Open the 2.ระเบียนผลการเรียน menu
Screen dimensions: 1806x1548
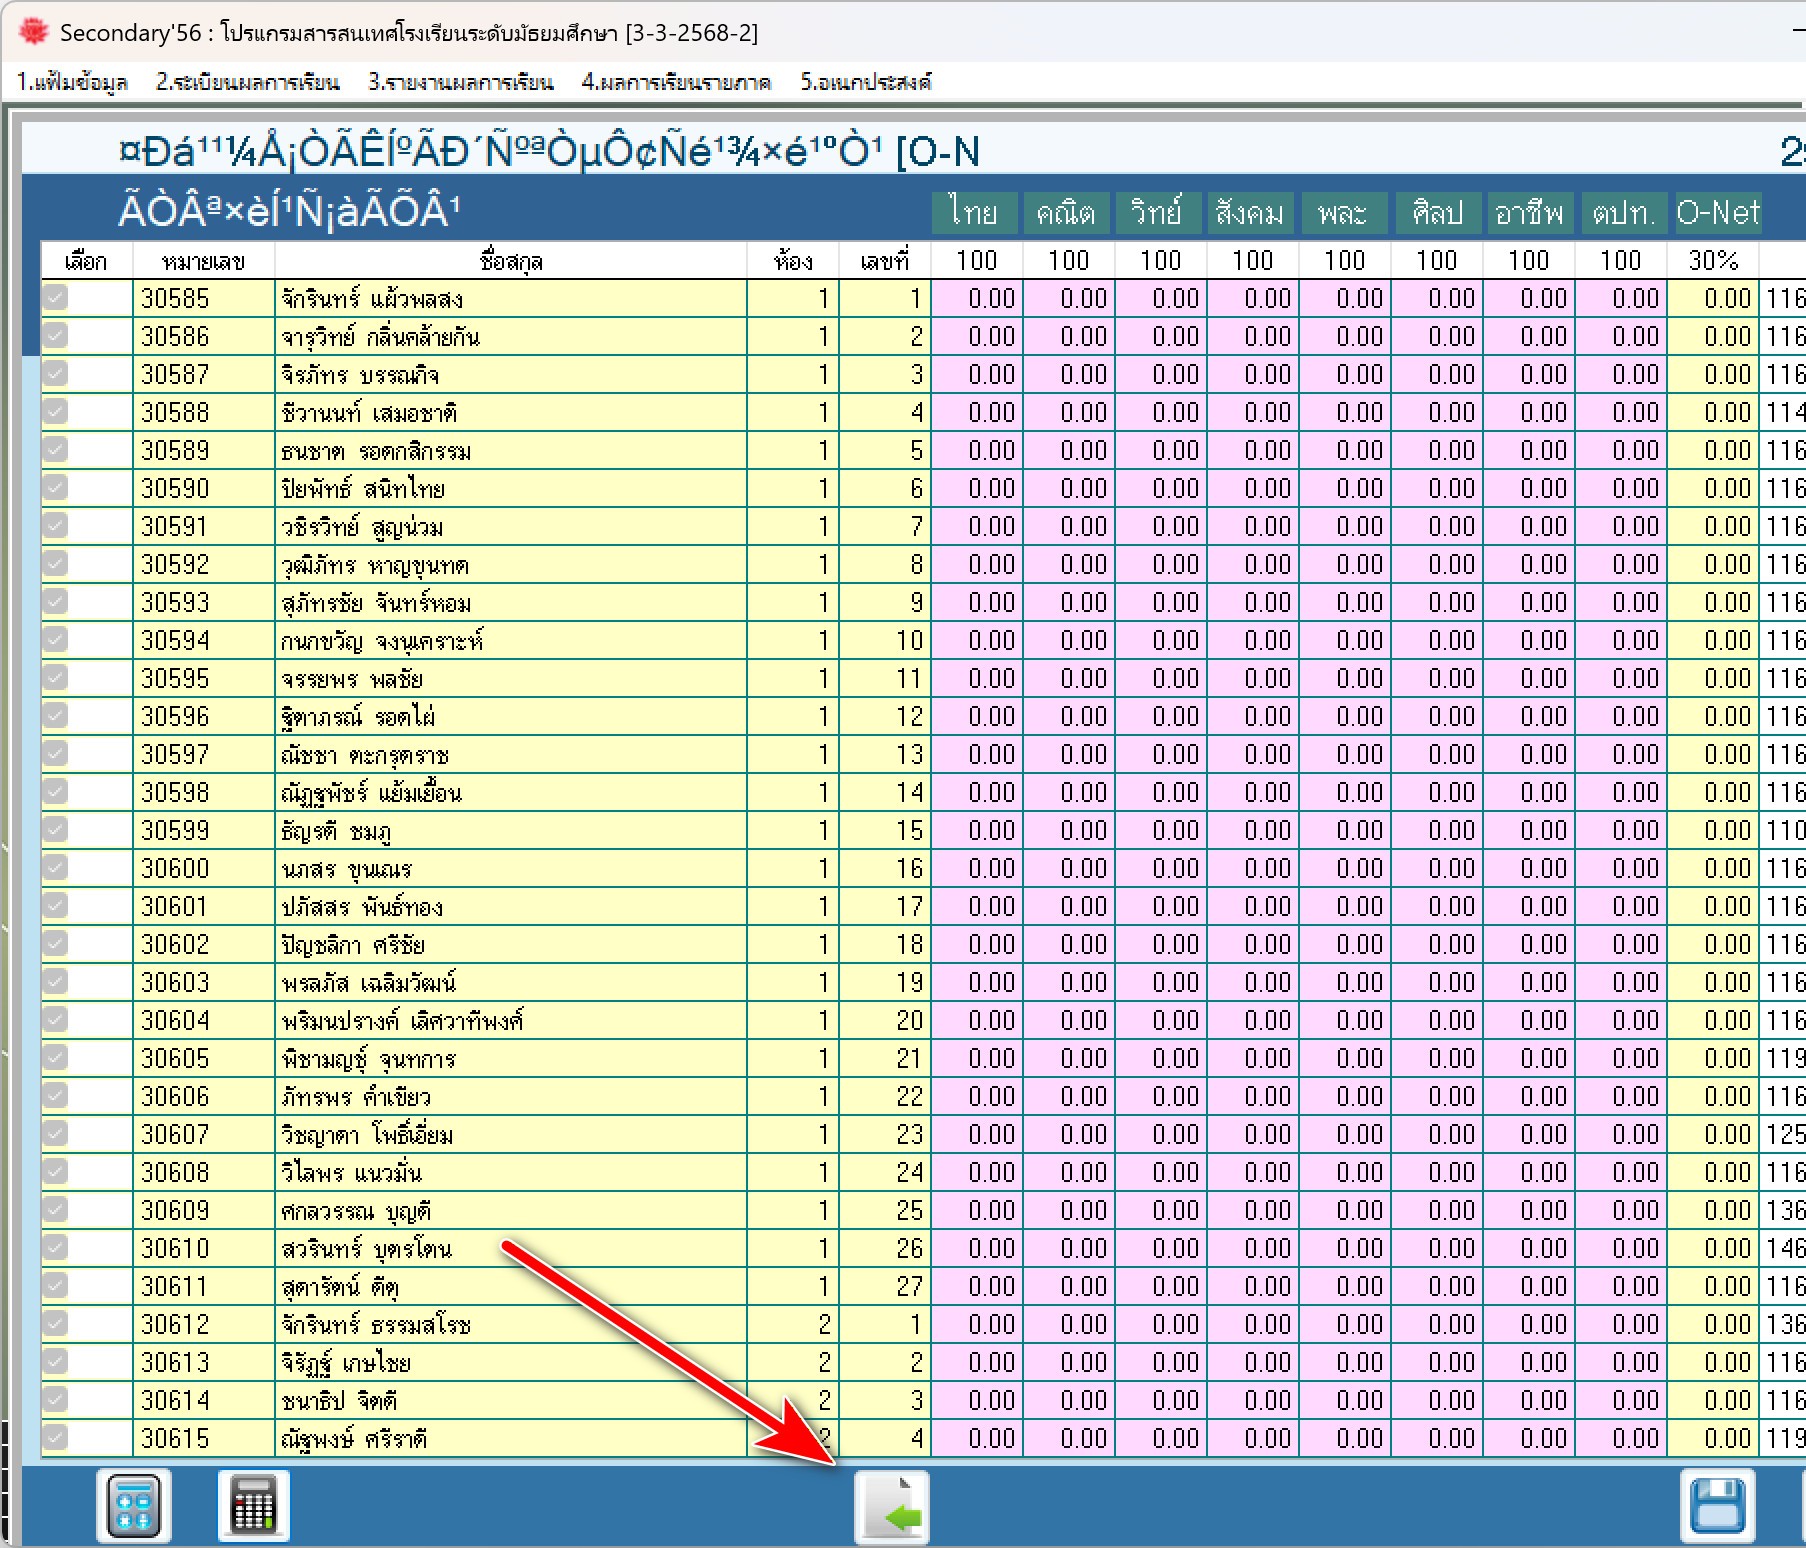pyautogui.click(x=247, y=82)
